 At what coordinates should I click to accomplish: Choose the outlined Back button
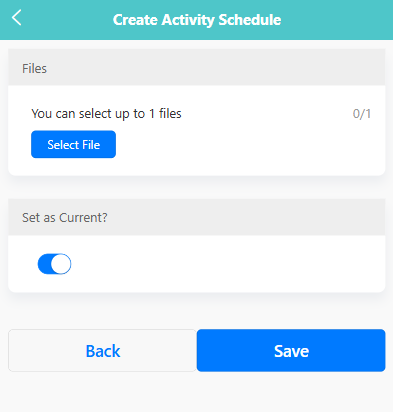102,350
